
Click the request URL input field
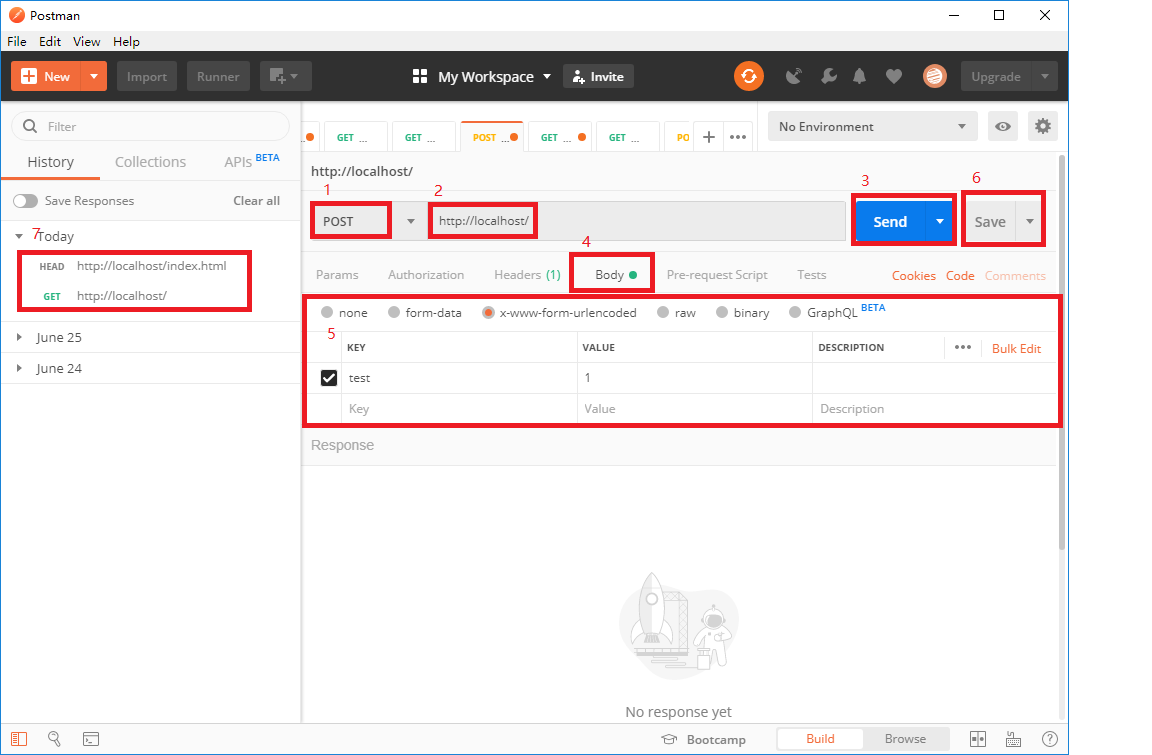click(x=638, y=221)
